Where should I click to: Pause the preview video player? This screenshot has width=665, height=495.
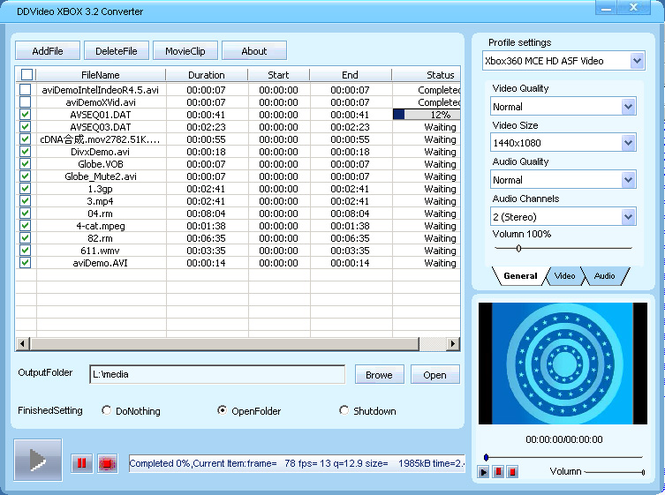(x=498, y=472)
